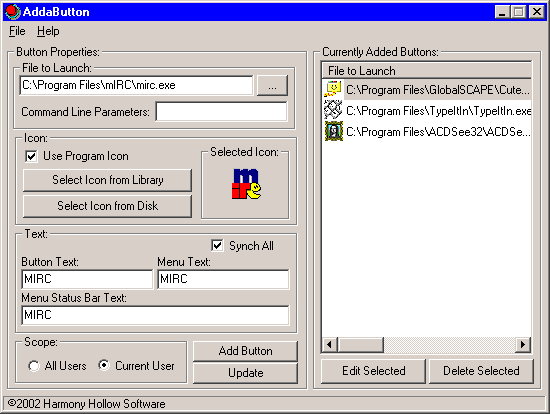This screenshot has height=414, width=550.
Task: Select the TypeItIn icon in list
Action: pos(333,110)
